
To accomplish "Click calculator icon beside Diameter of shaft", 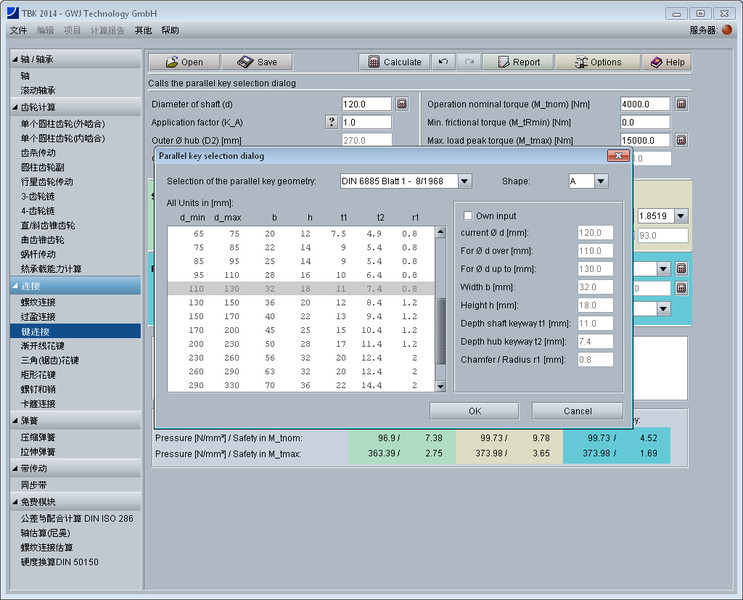I will tap(402, 104).
